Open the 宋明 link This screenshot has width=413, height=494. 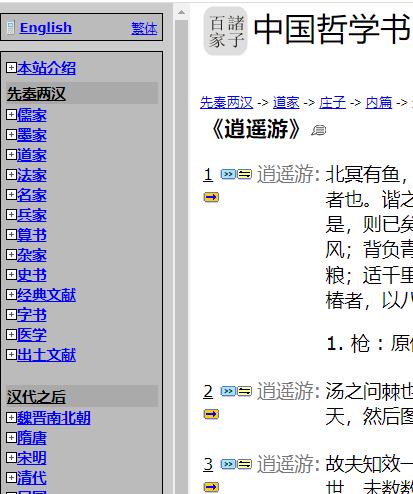[32, 458]
